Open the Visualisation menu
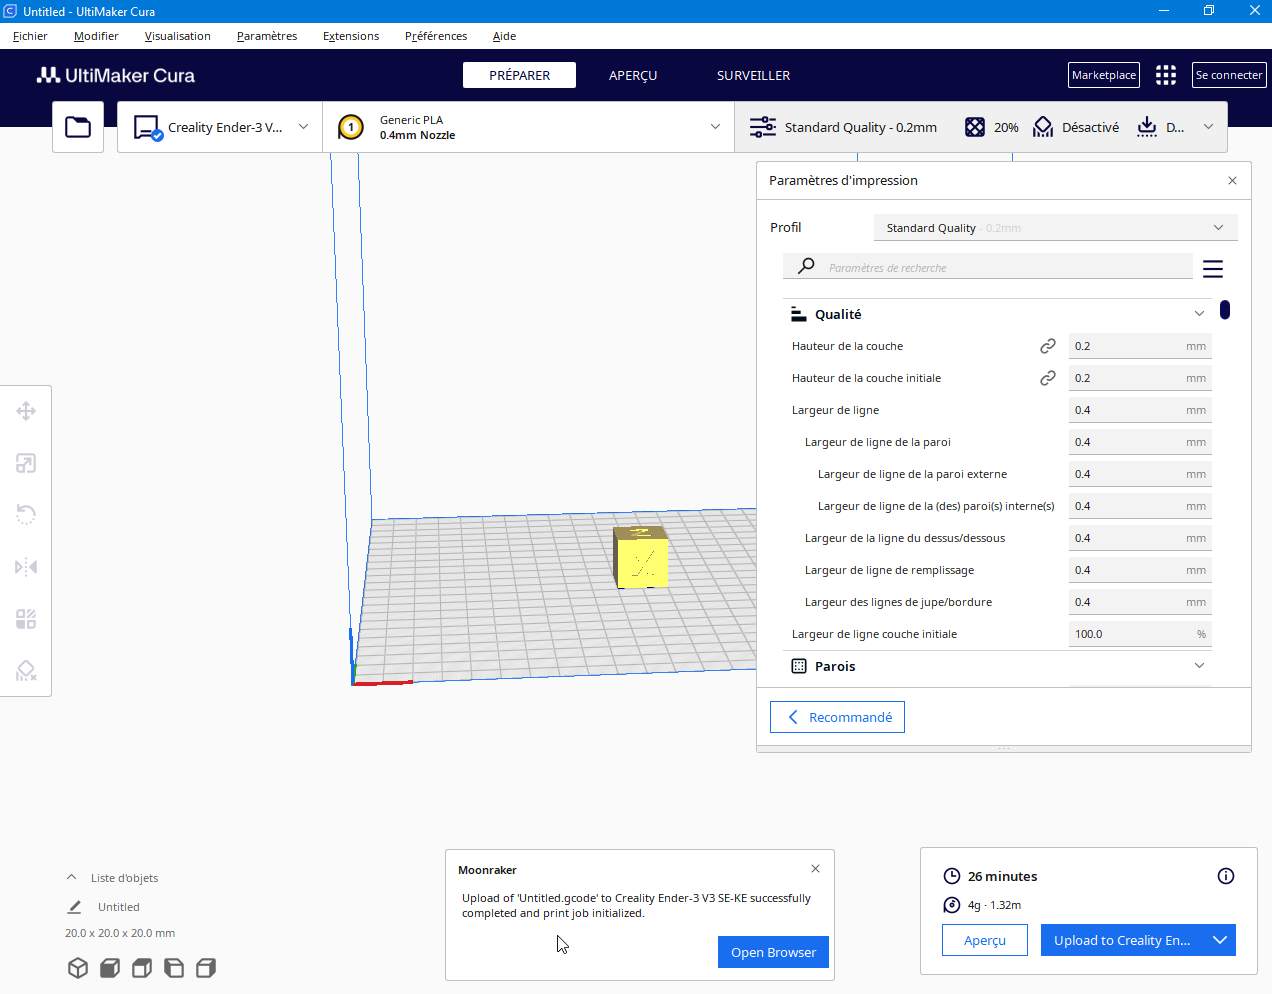The image size is (1272, 994). click(x=177, y=36)
